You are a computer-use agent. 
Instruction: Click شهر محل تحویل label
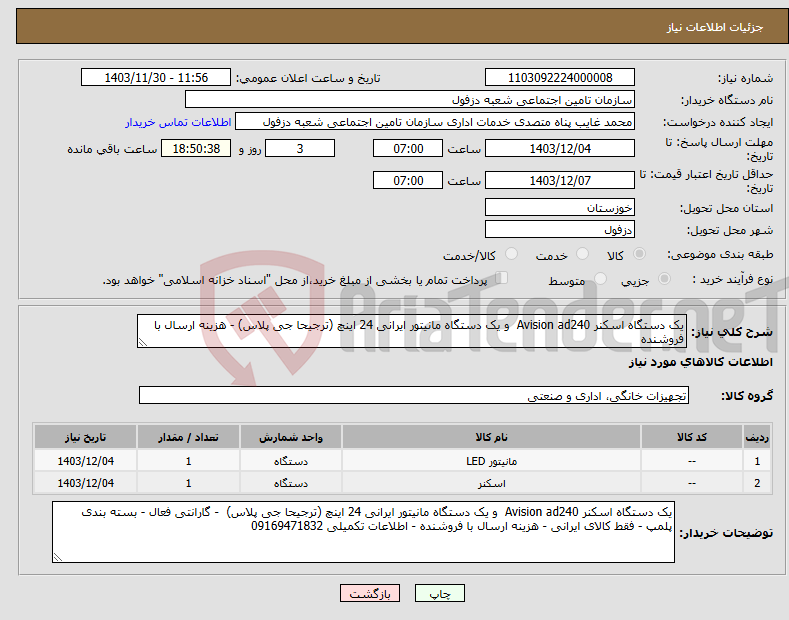(730, 230)
